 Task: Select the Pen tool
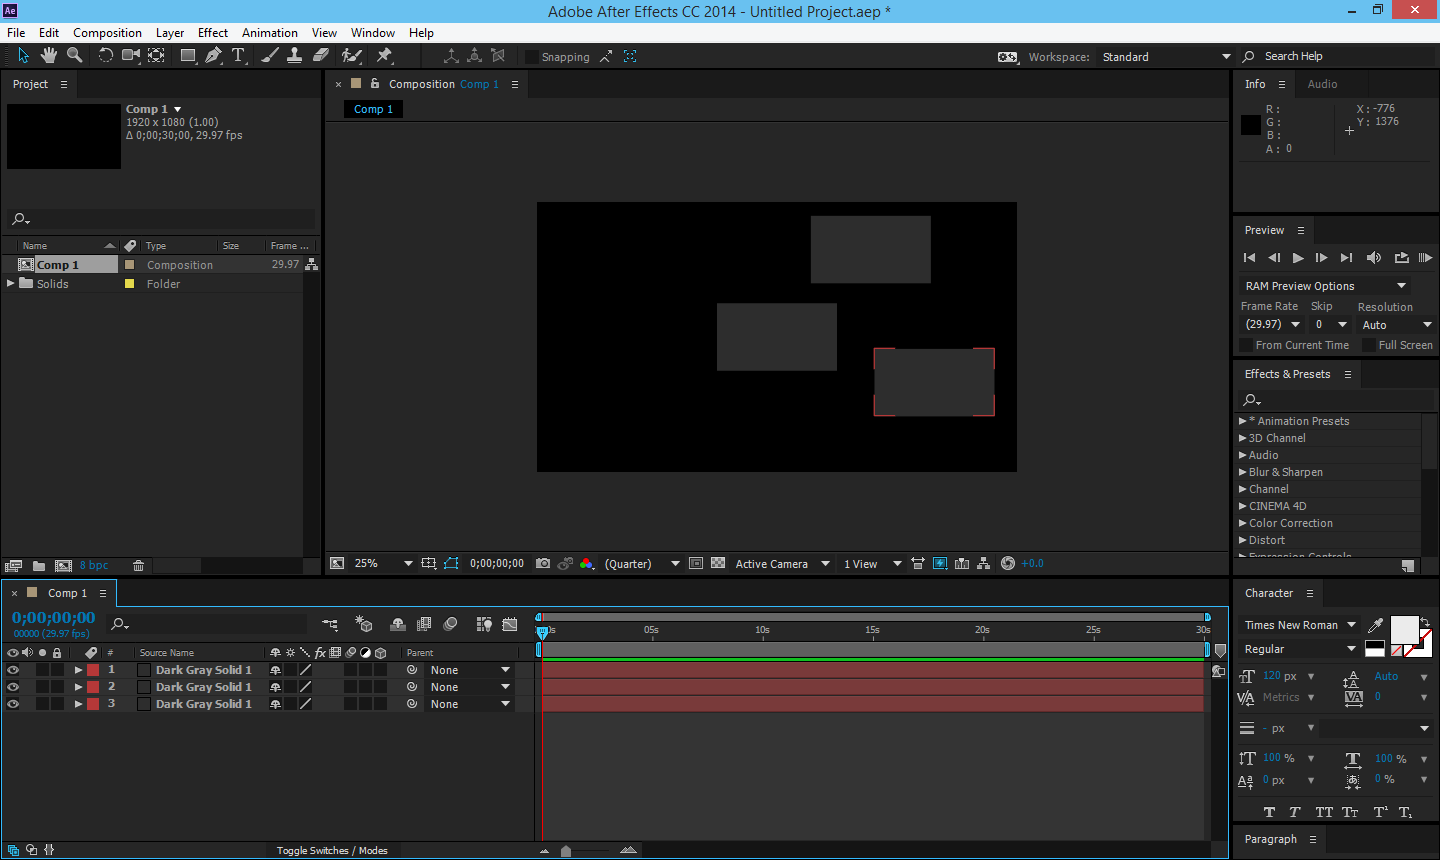click(214, 56)
